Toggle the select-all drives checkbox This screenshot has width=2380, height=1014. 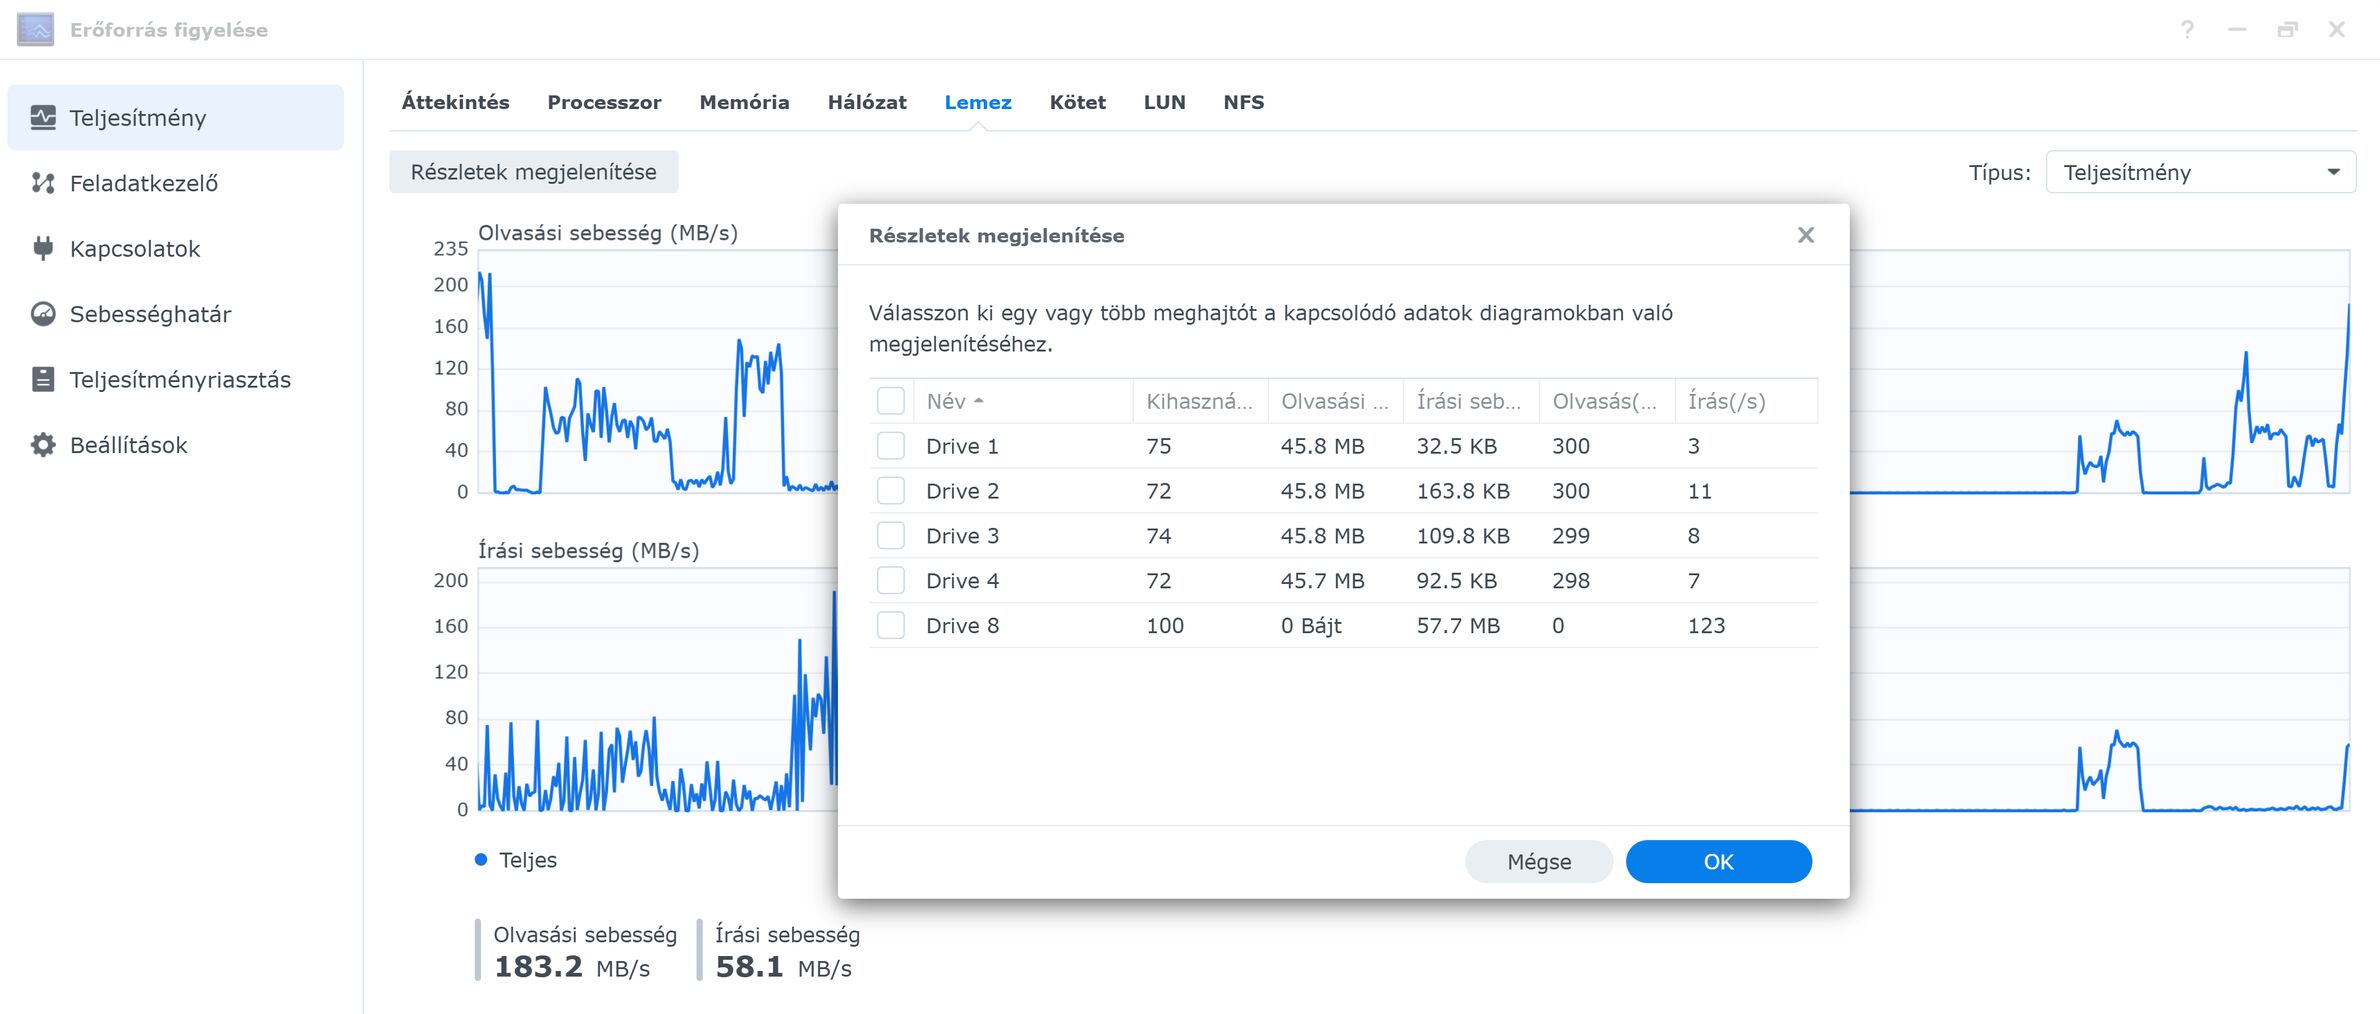coord(890,401)
